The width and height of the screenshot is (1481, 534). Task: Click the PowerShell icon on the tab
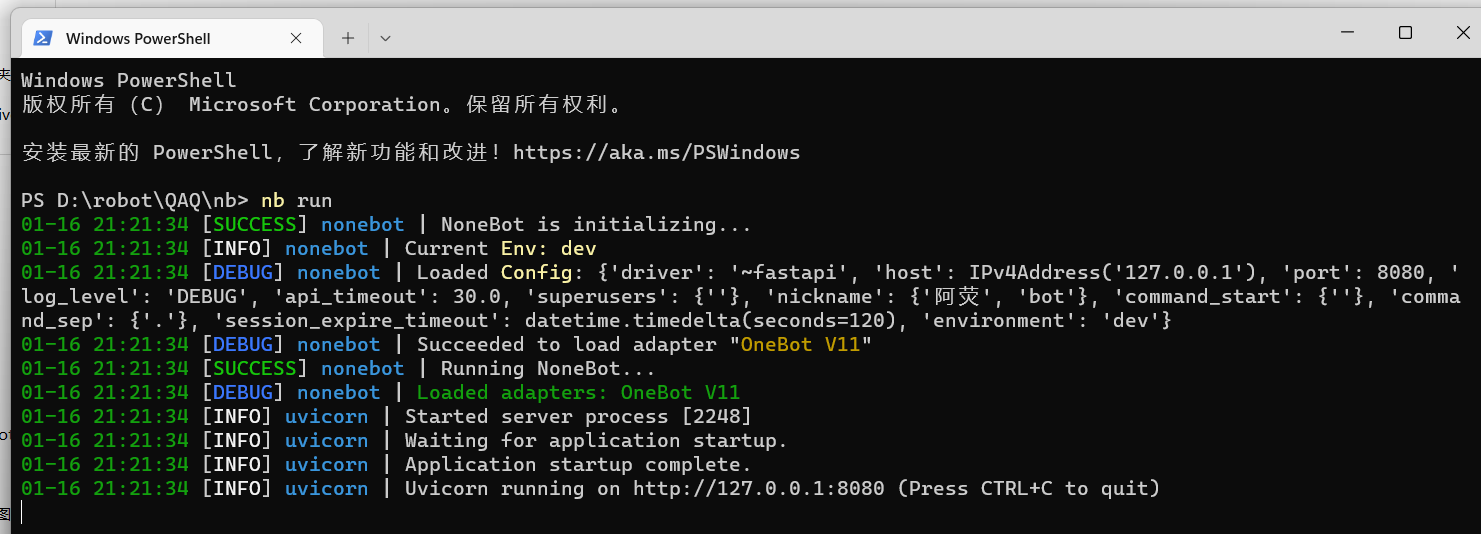tap(43, 38)
